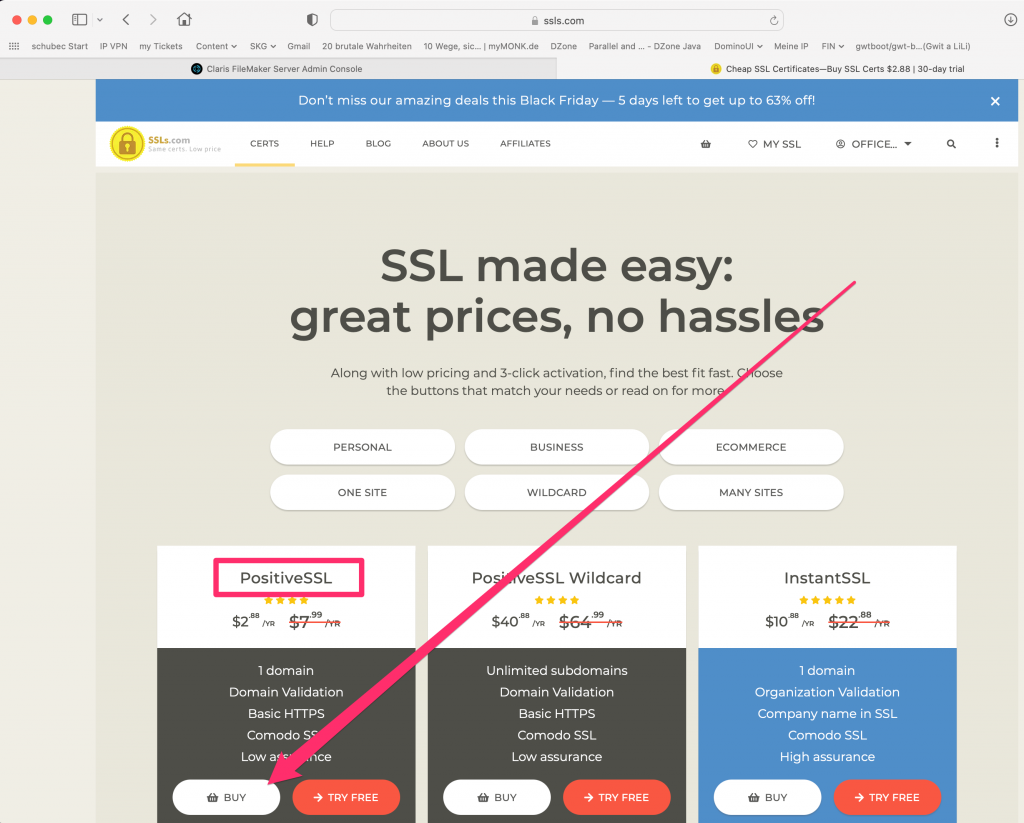The height and width of the screenshot is (823, 1024).
Task: Reload the page with the refresh icon
Action: 774,20
